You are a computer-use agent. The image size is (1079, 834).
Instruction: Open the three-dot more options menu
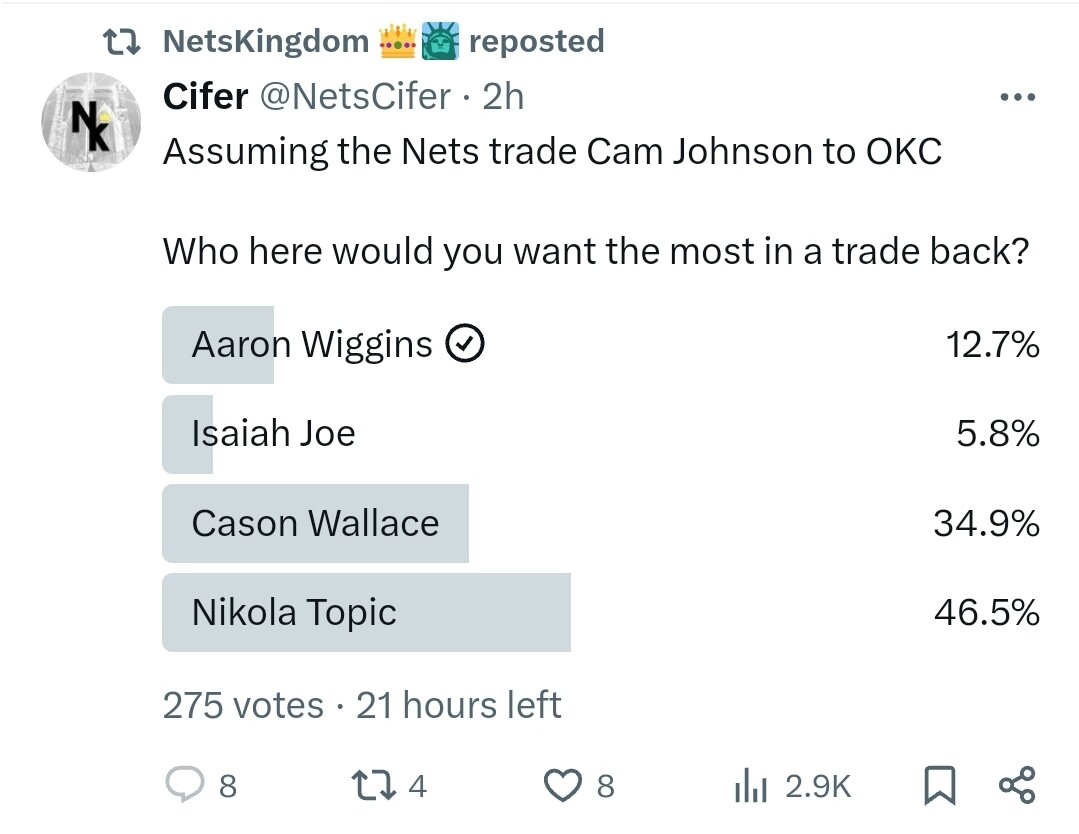[1018, 98]
